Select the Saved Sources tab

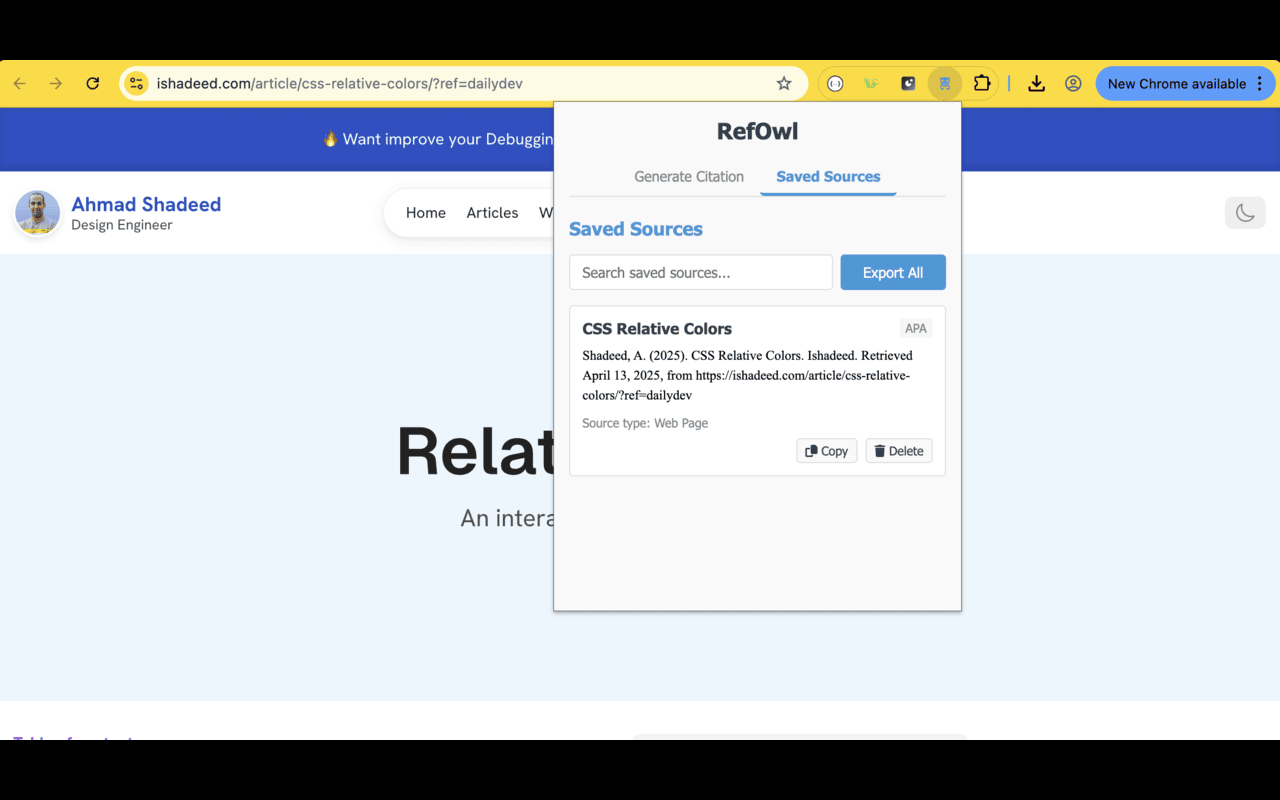828,177
